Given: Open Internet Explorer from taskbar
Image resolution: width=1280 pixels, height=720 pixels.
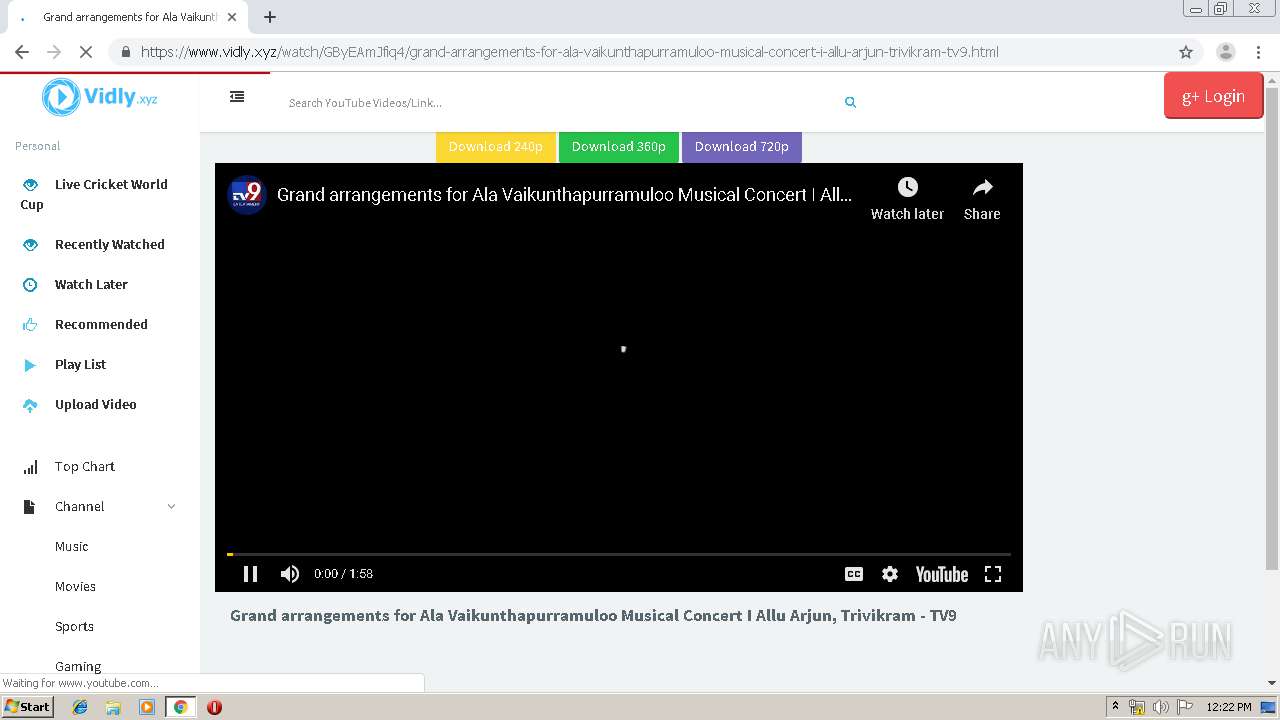Looking at the screenshot, I should [x=80, y=707].
